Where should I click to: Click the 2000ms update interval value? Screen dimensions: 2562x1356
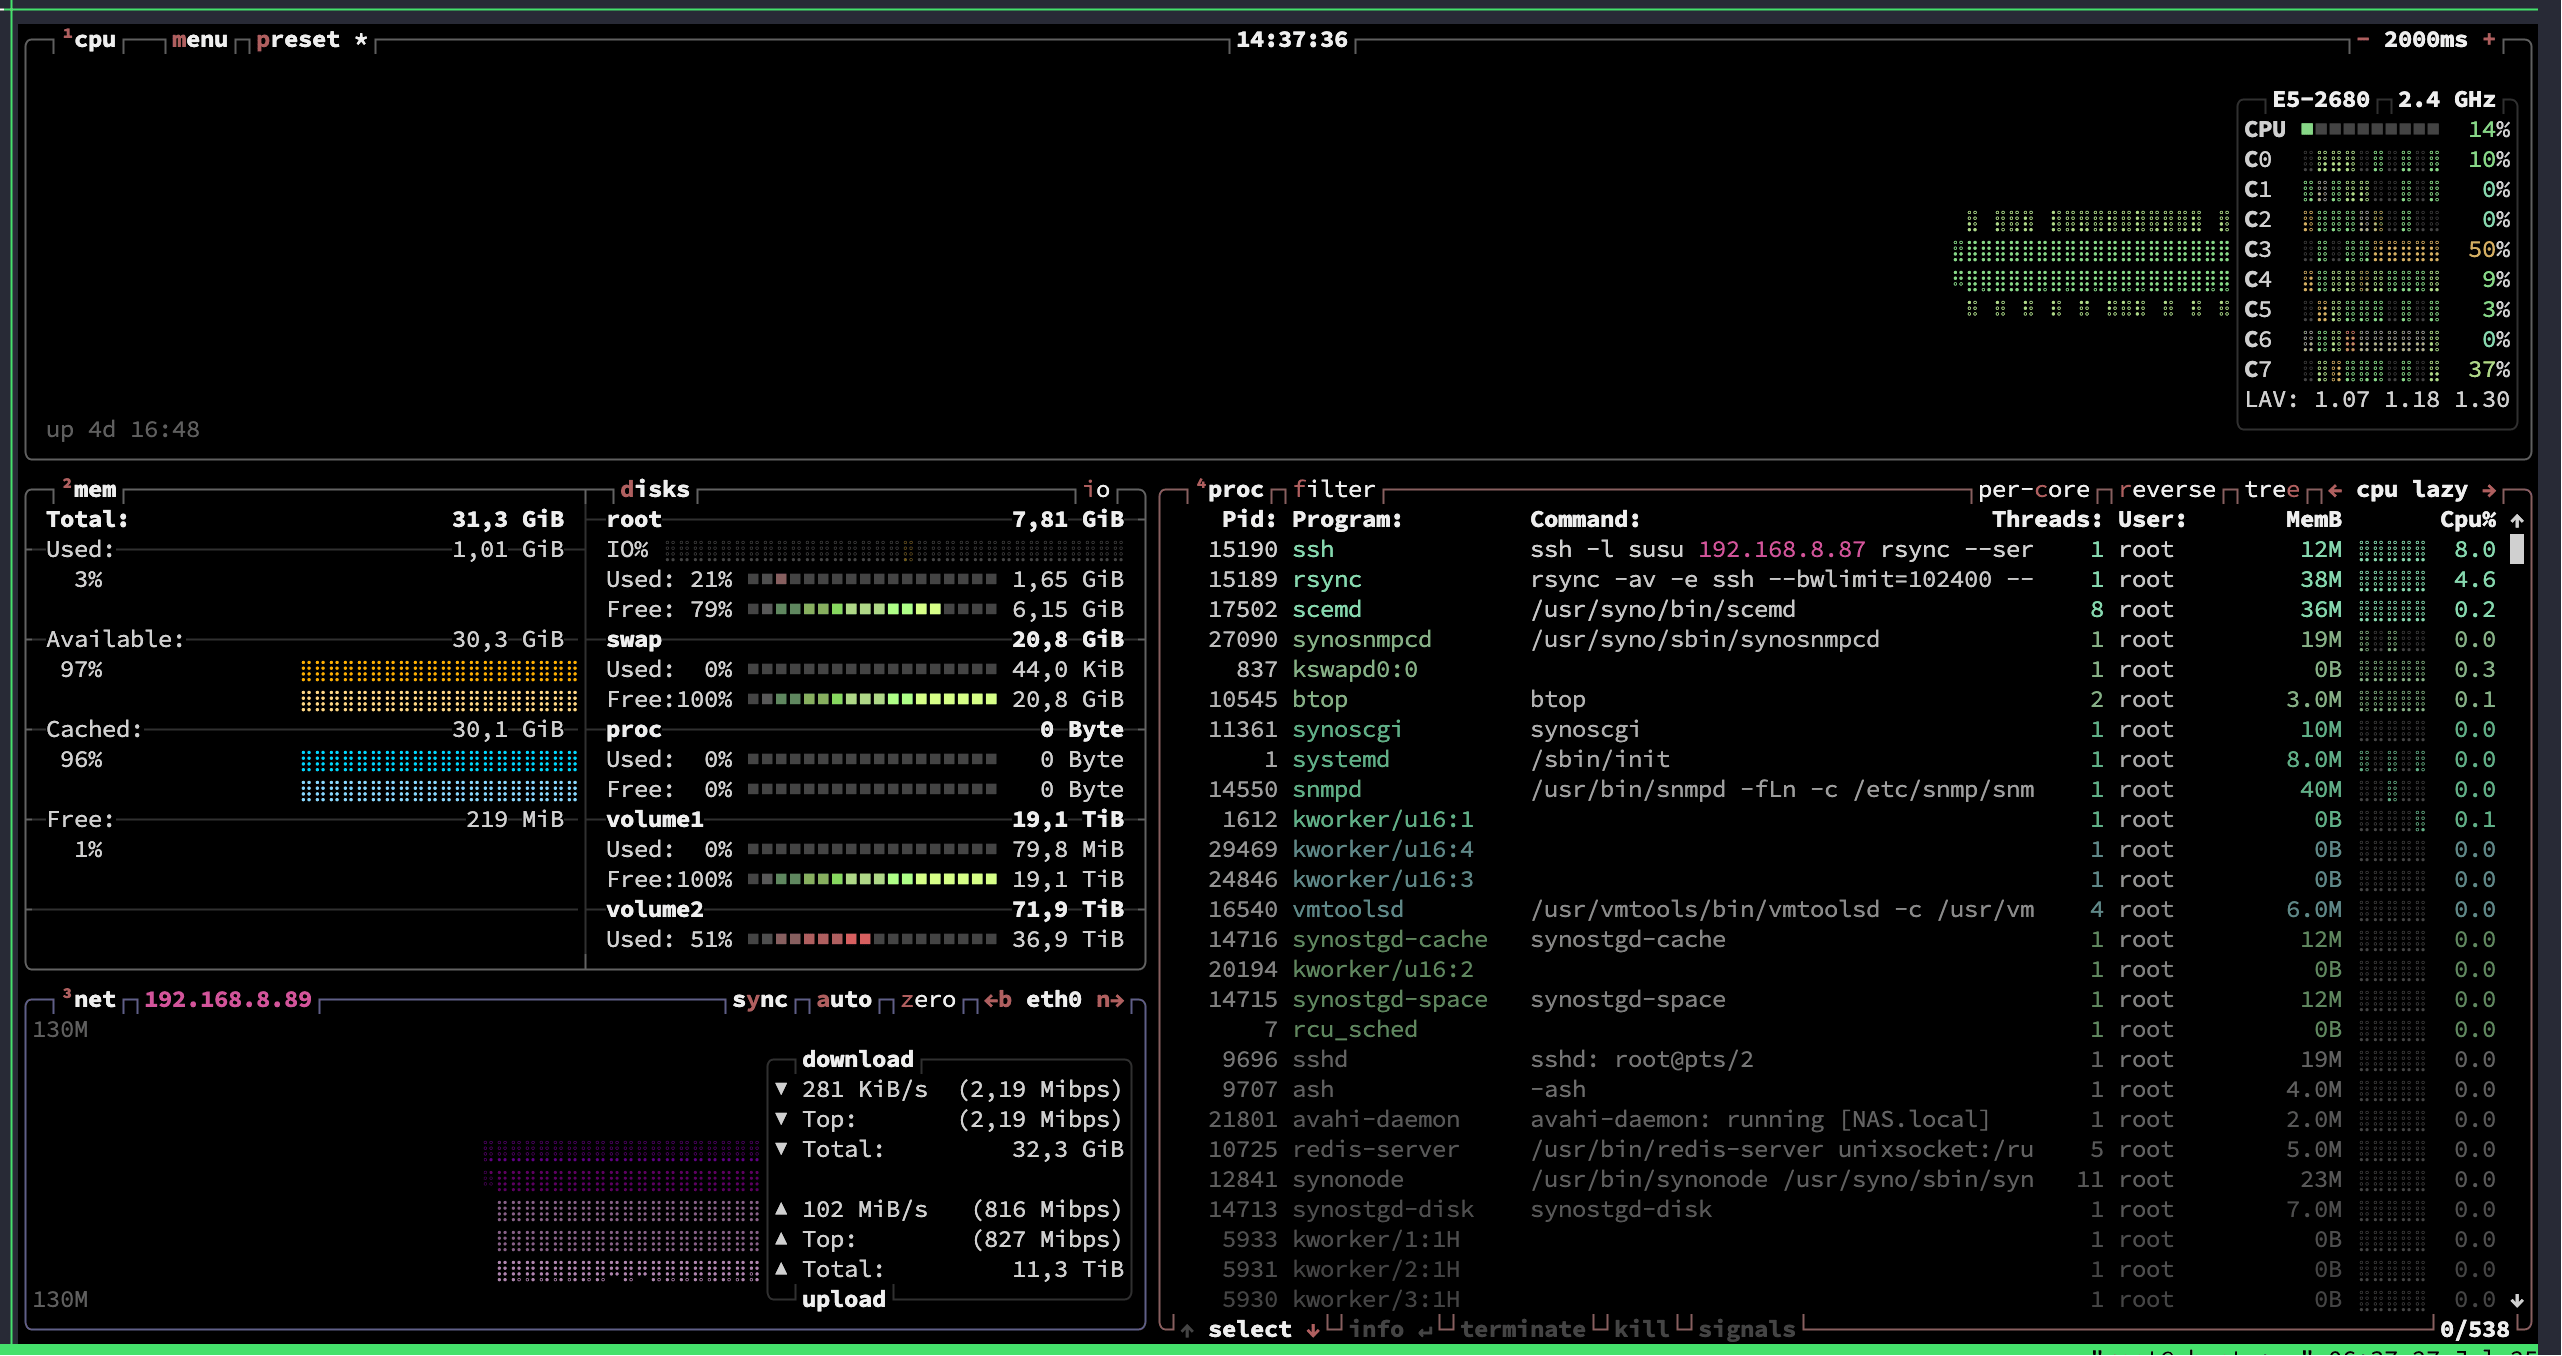(2425, 40)
